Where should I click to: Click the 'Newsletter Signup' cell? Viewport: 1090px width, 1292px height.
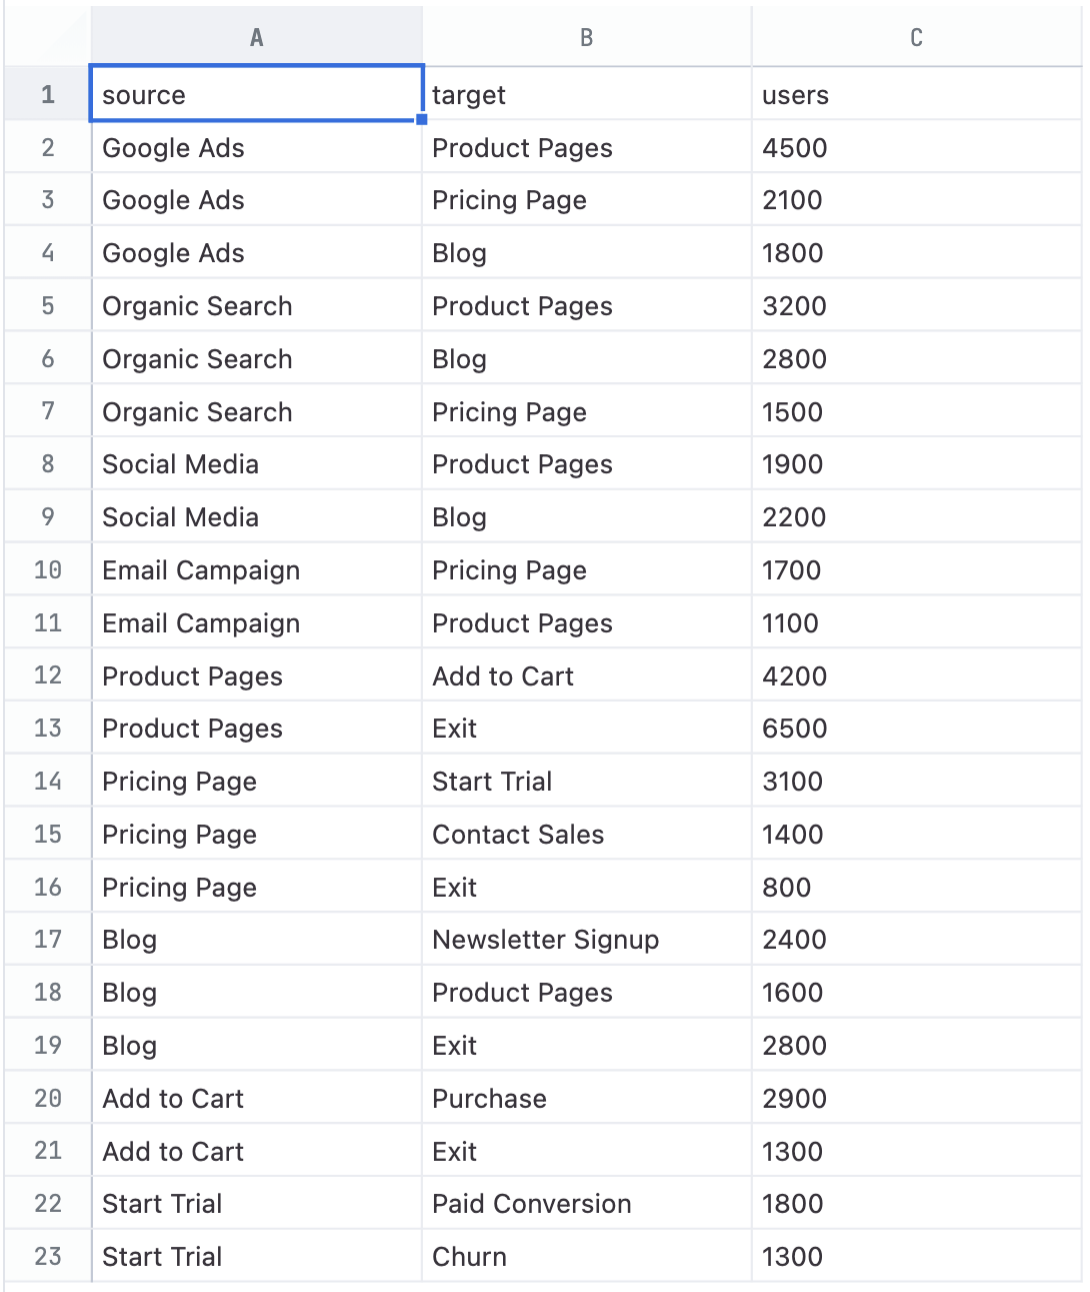586,939
